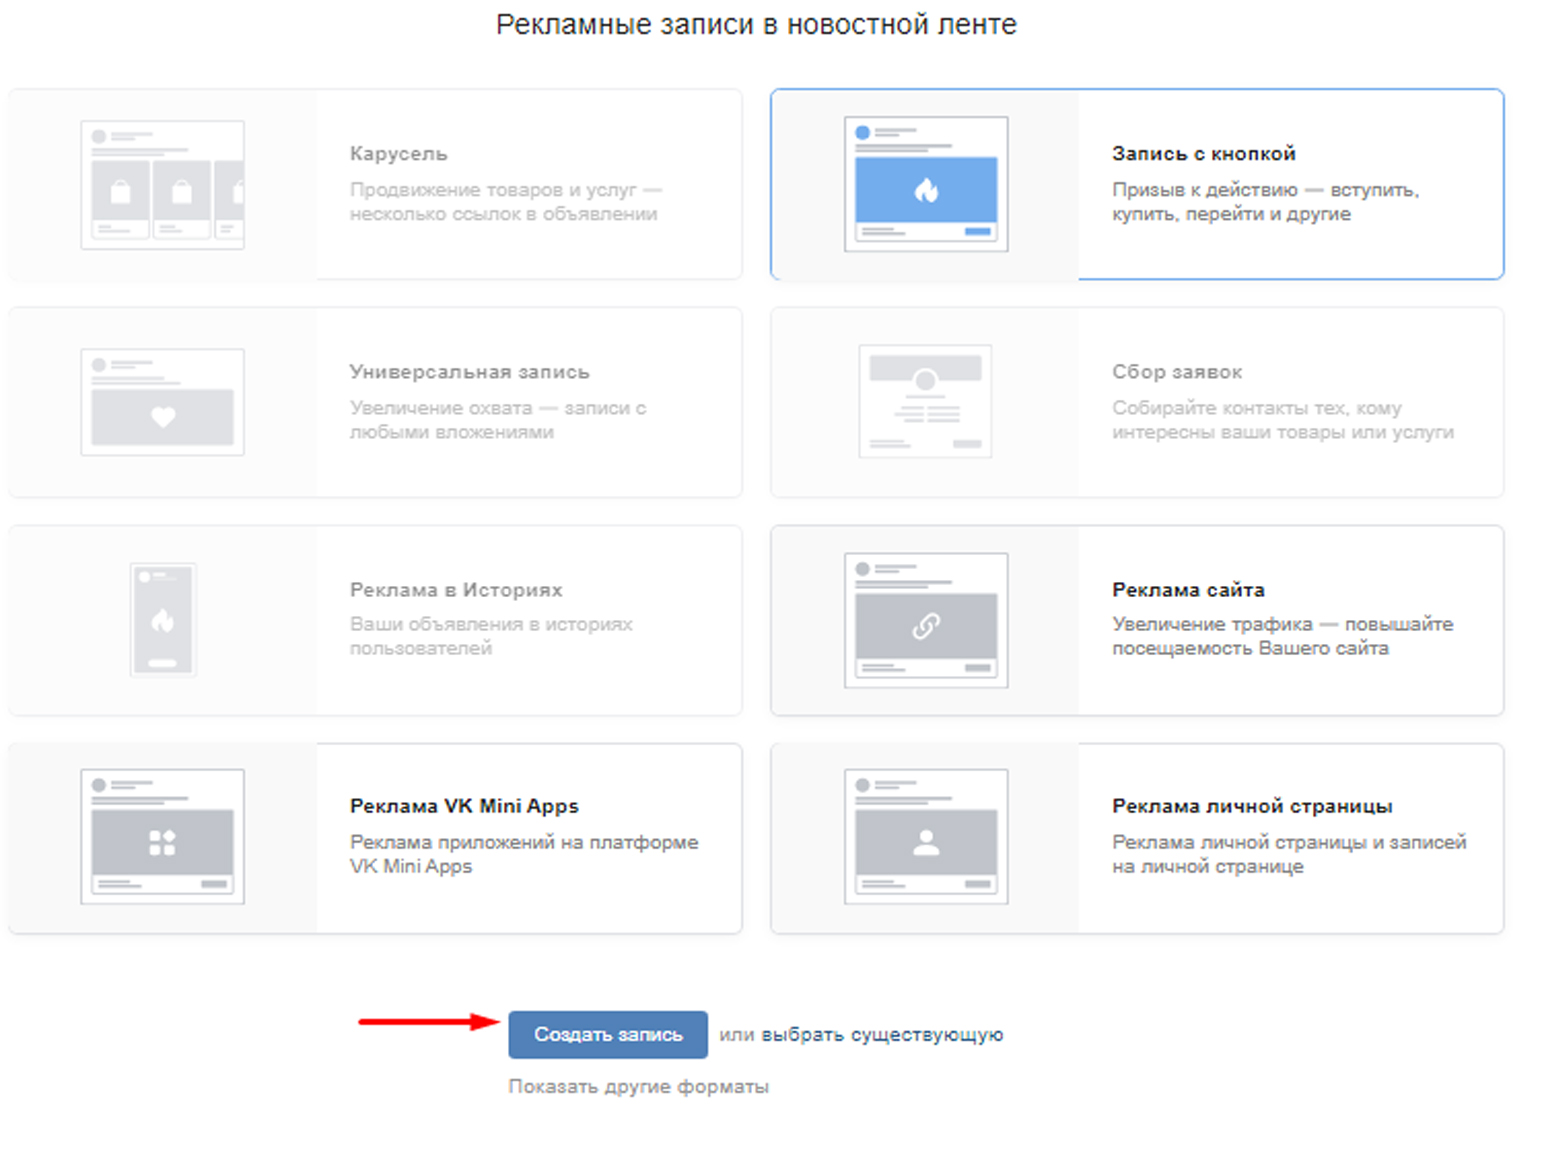Viewport: 1542px width, 1153px height.
Task: Choose the Универсальная запись title
Action: pyautogui.click(x=469, y=372)
